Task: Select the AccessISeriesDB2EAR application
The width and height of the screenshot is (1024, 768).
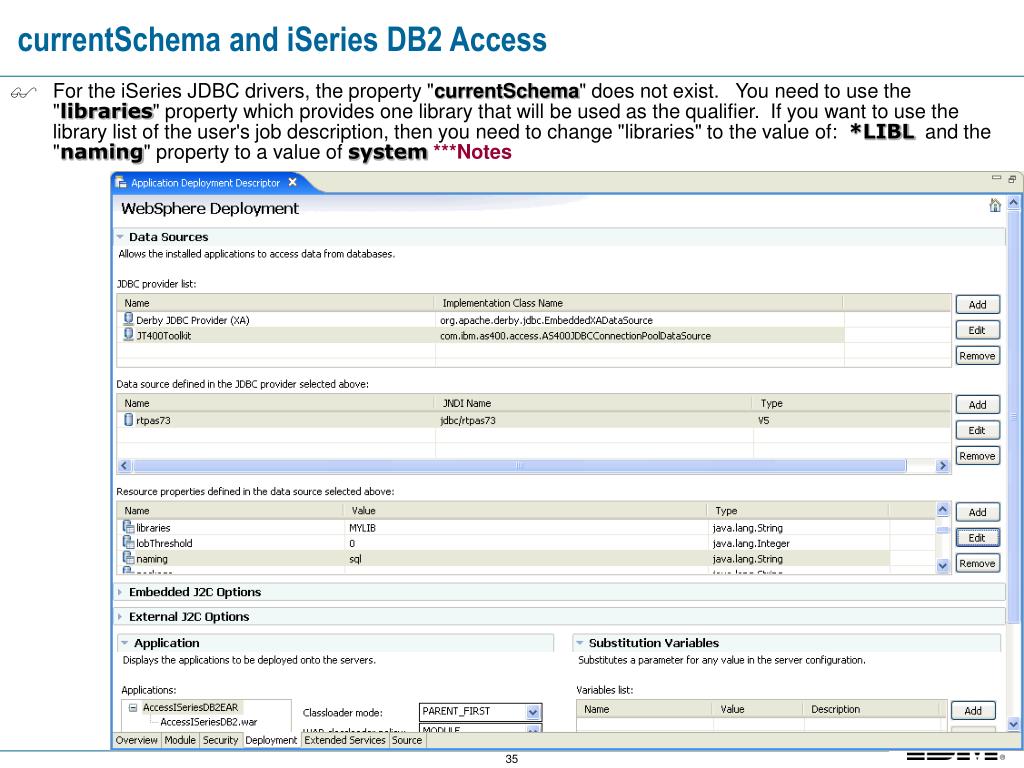Action: pos(191,707)
